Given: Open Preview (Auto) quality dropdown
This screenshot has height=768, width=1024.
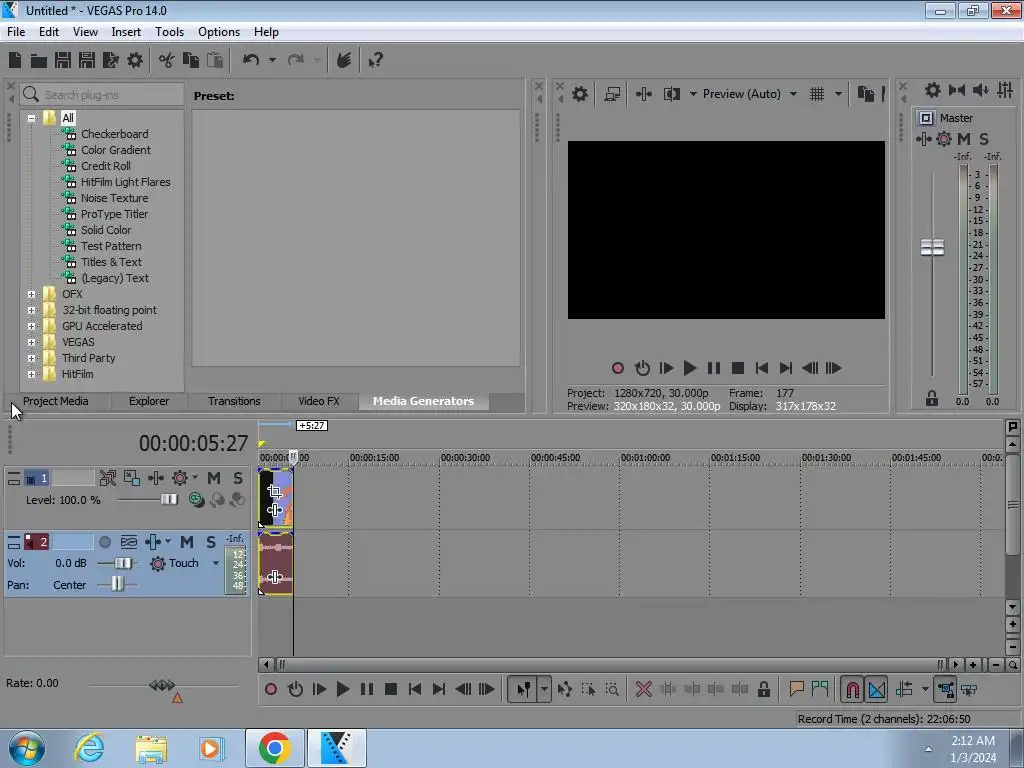Looking at the screenshot, I should (x=793, y=94).
